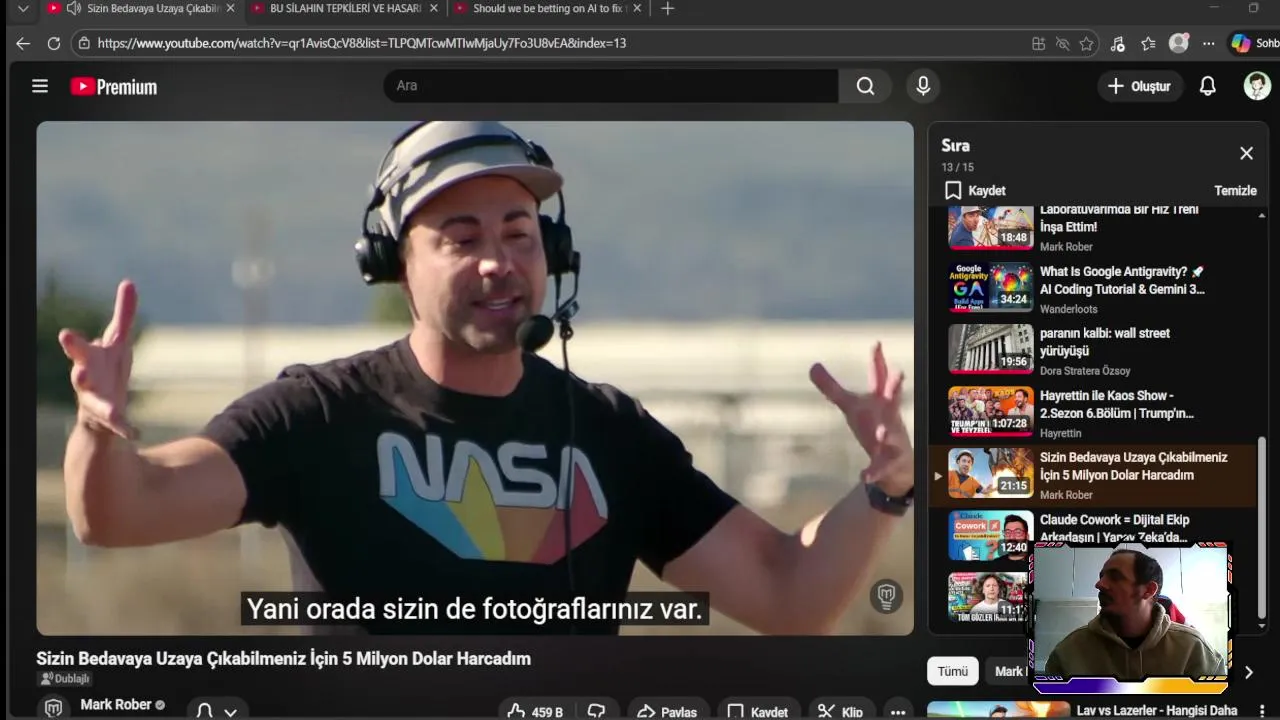Go back in browser history
The height and width of the screenshot is (720, 1280).
click(x=23, y=43)
